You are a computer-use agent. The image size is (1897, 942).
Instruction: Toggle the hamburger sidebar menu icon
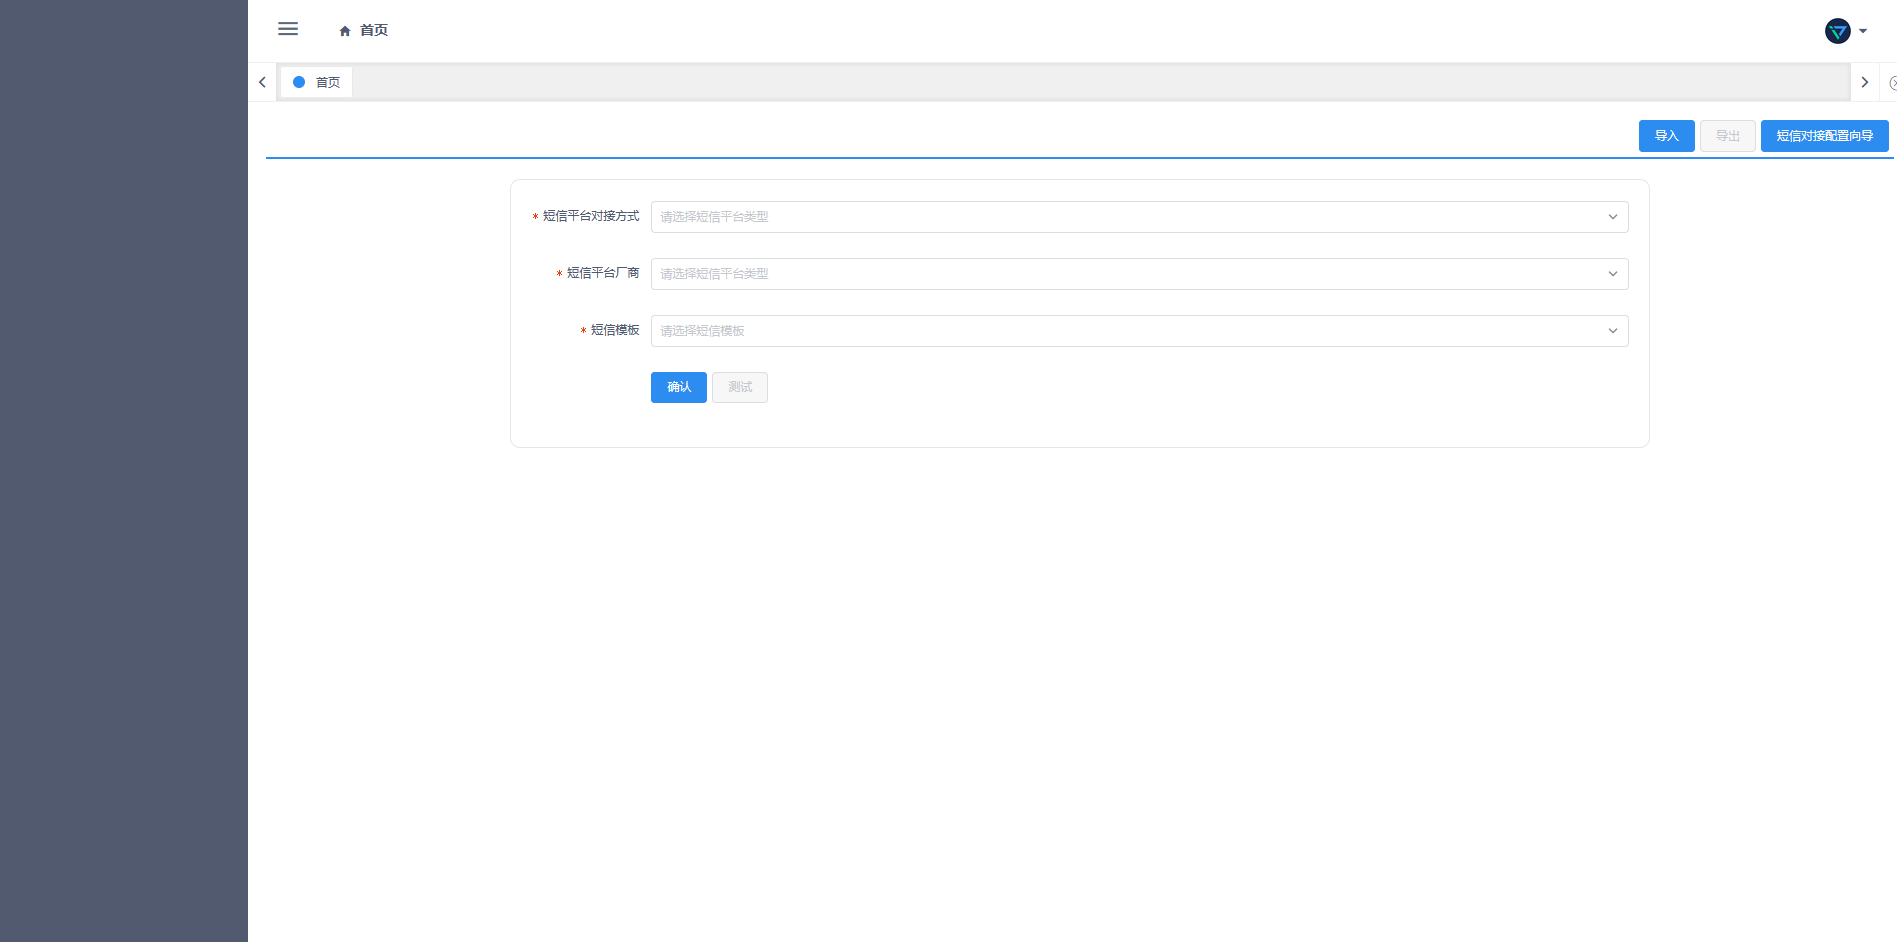[288, 29]
